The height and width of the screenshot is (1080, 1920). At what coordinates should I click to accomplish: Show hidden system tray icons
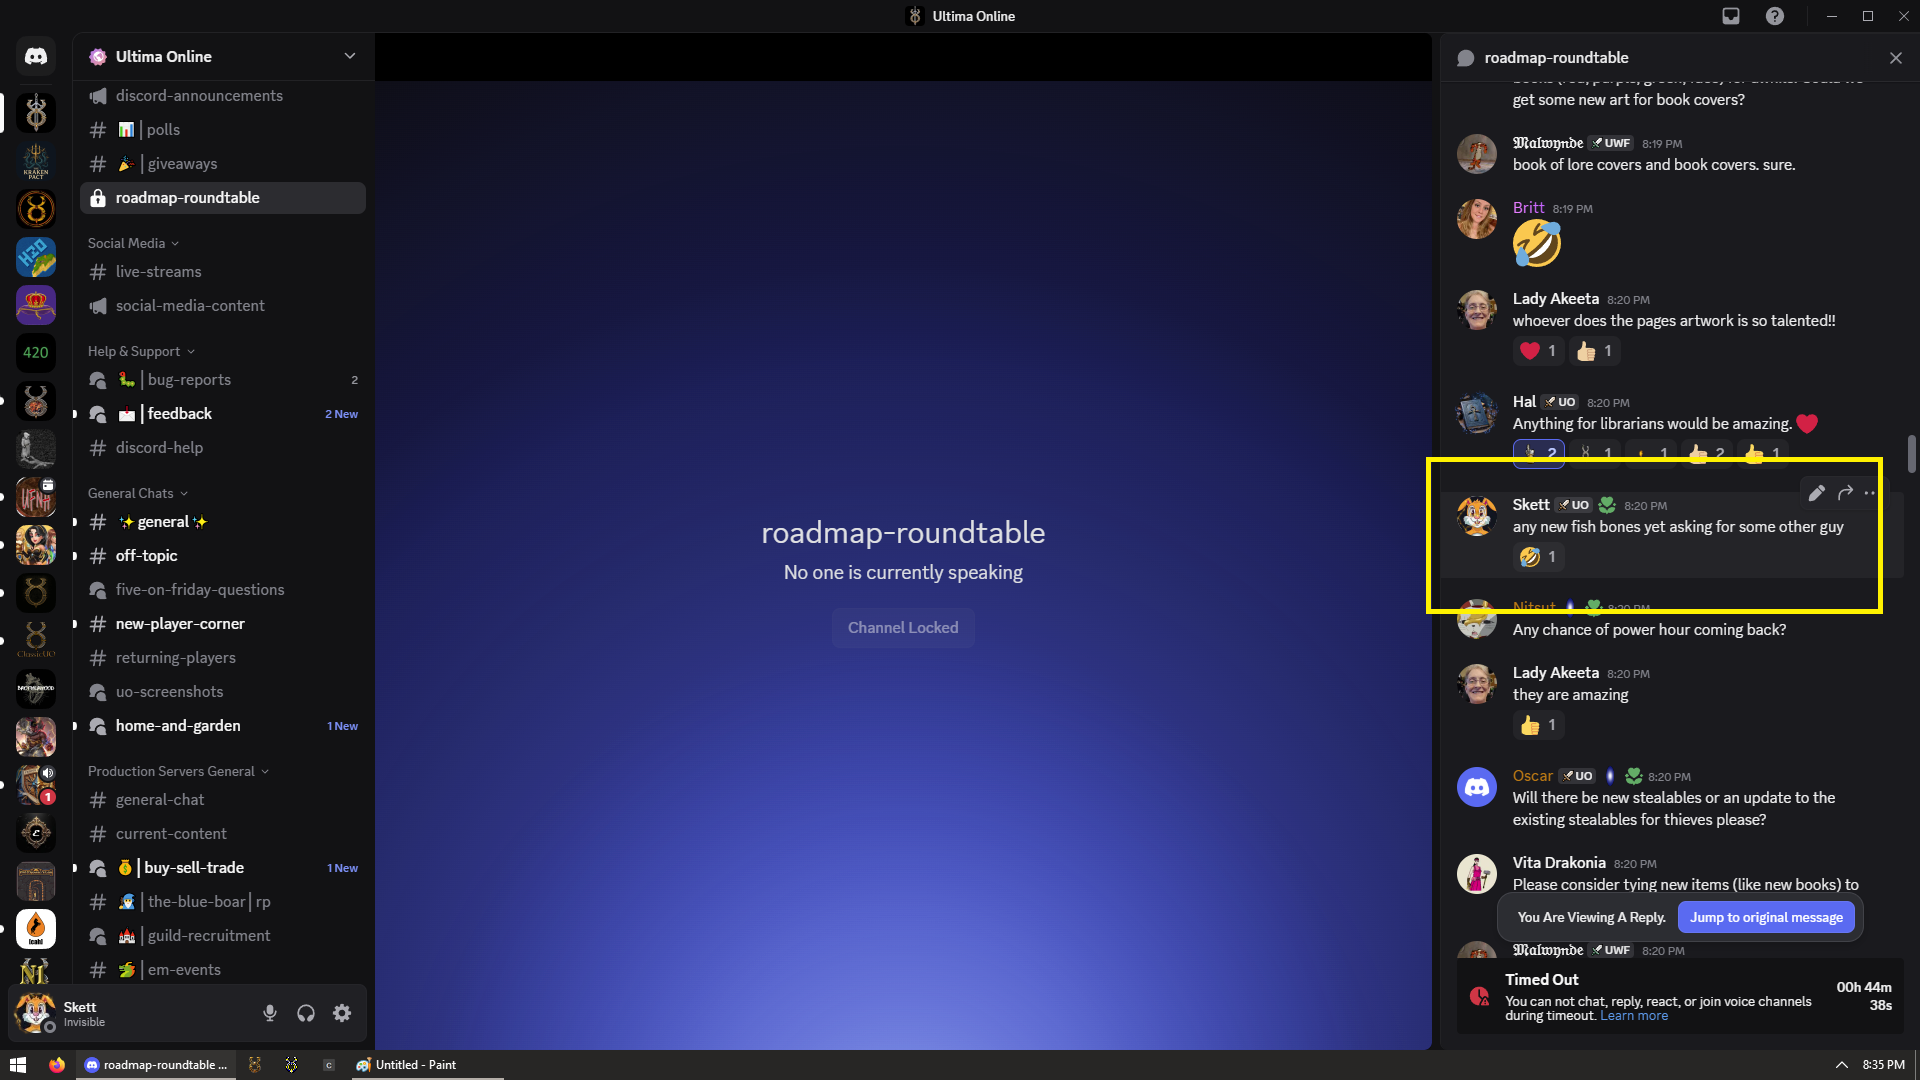point(1841,1065)
